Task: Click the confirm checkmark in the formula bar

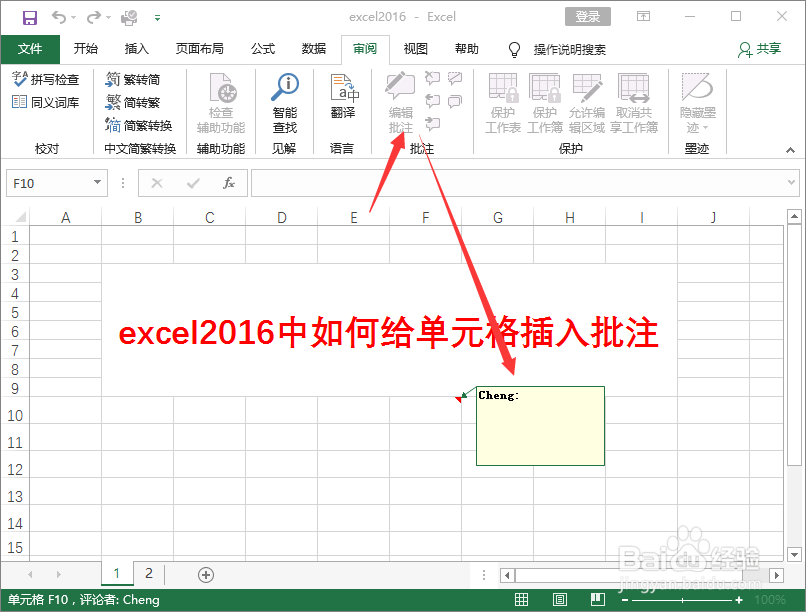Action: pyautogui.click(x=193, y=183)
